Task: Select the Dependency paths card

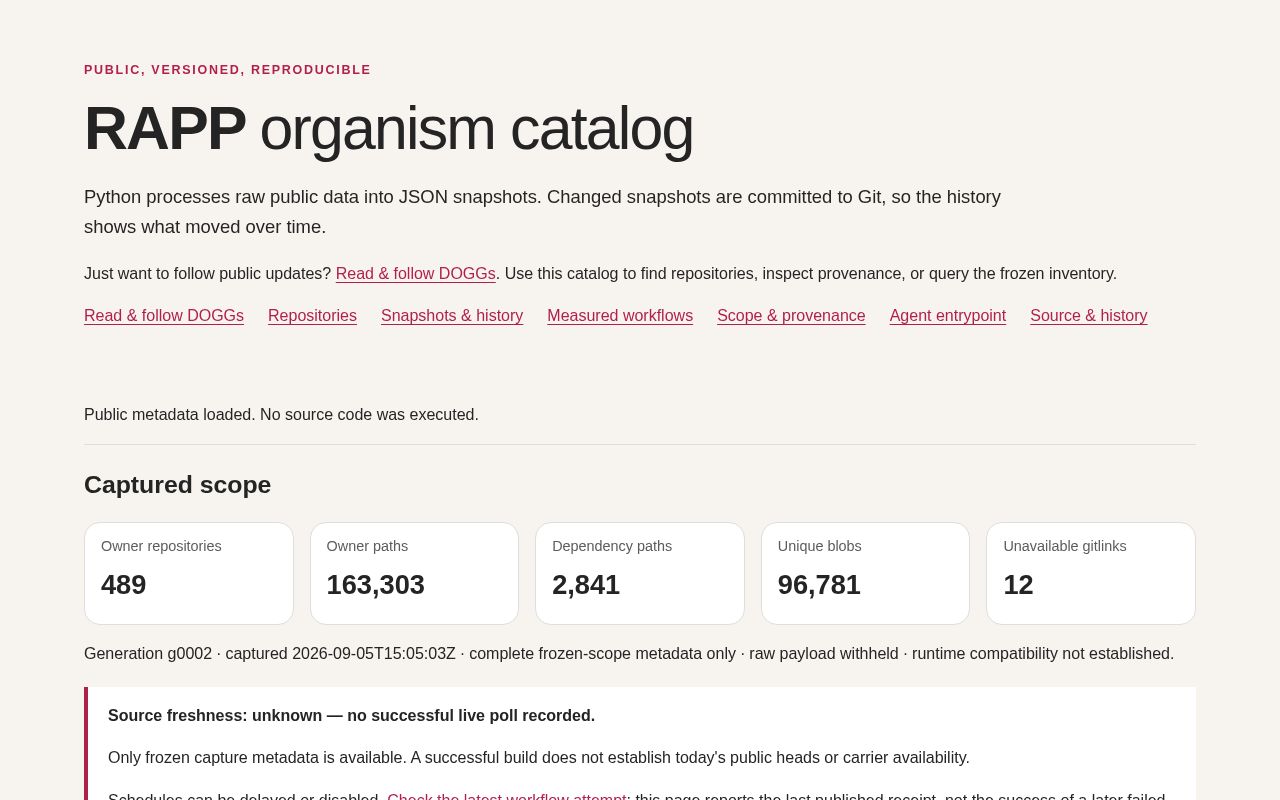Action: click(x=640, y=574)
